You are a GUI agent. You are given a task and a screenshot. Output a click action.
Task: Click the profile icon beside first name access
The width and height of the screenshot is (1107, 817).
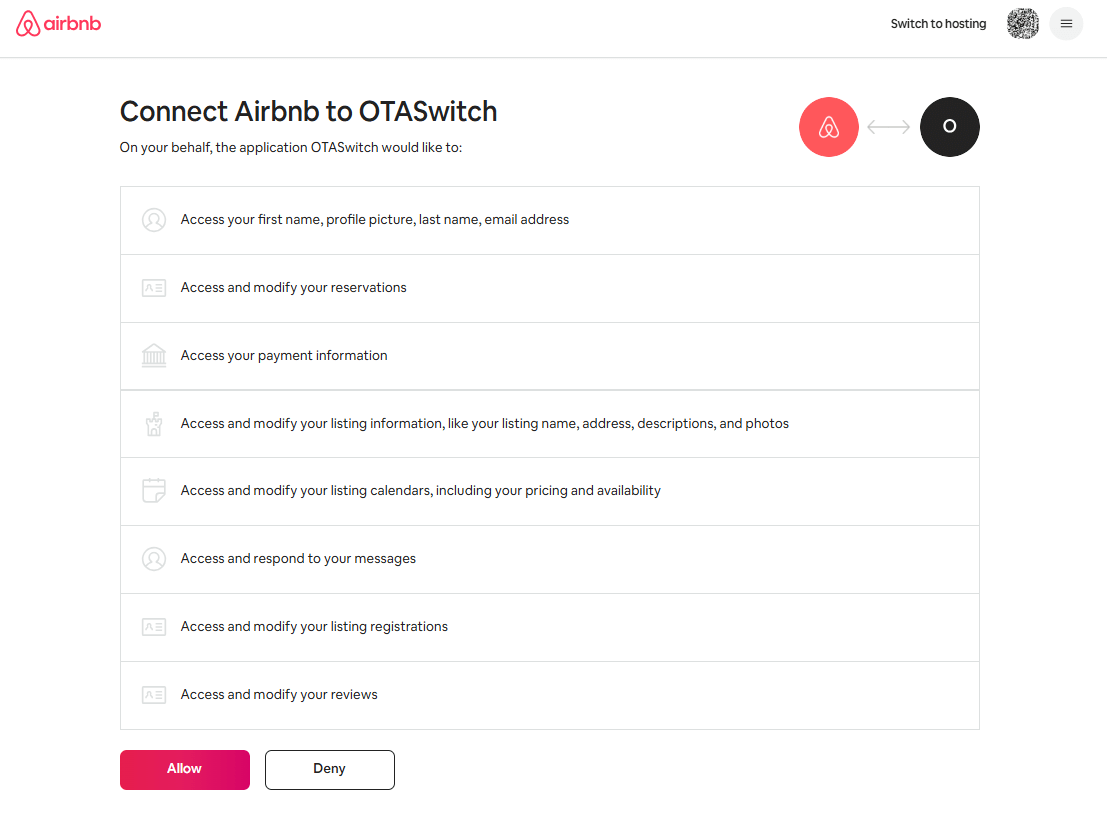pyautogui.click(x=154, y=220)
